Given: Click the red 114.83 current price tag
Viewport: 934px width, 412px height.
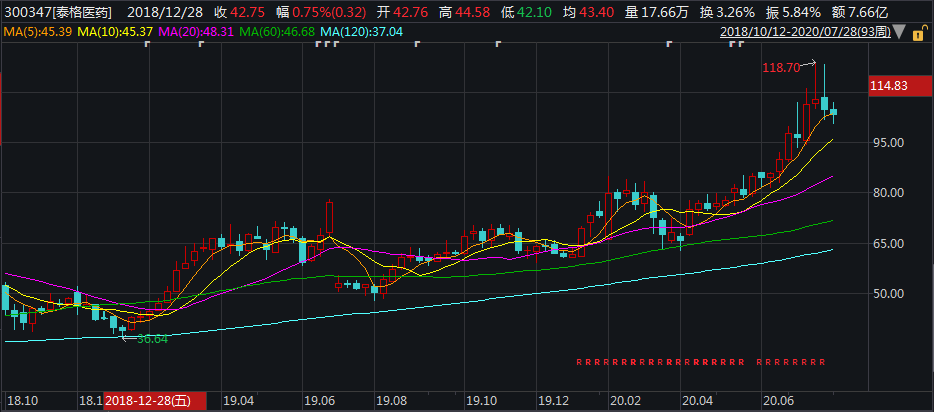Looking at the screenshot, I should 888,87.
